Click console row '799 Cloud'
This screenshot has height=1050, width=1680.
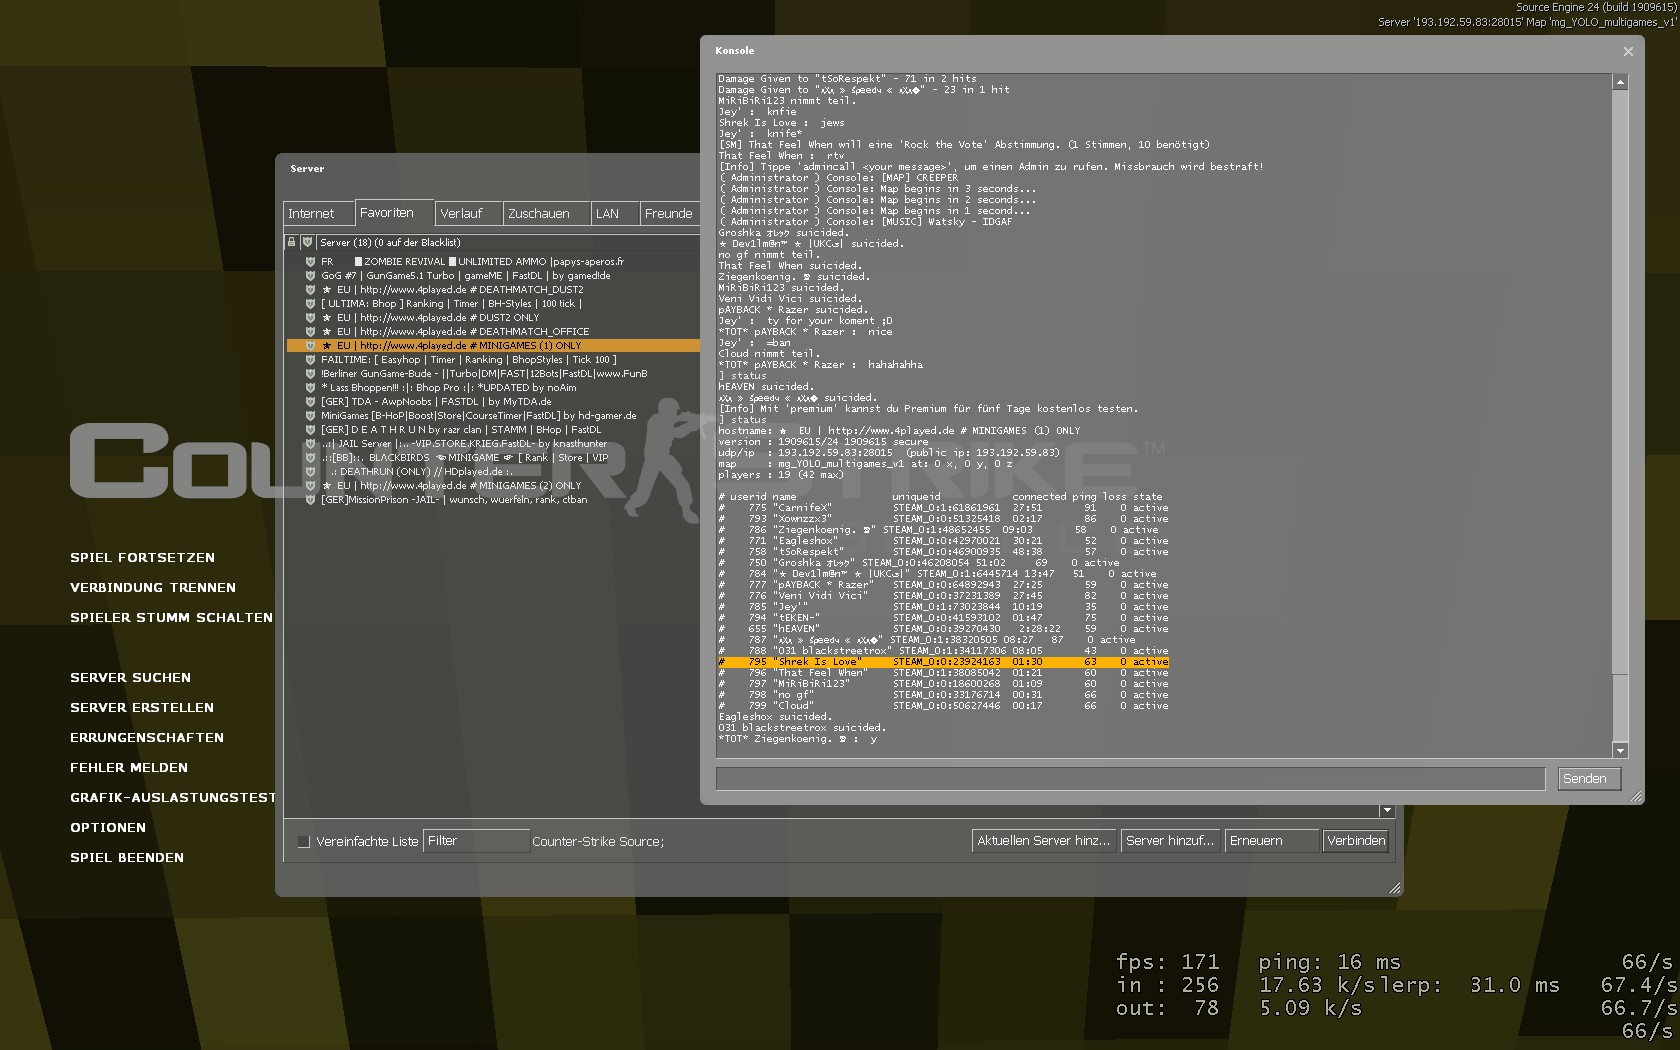coord(943,706)
